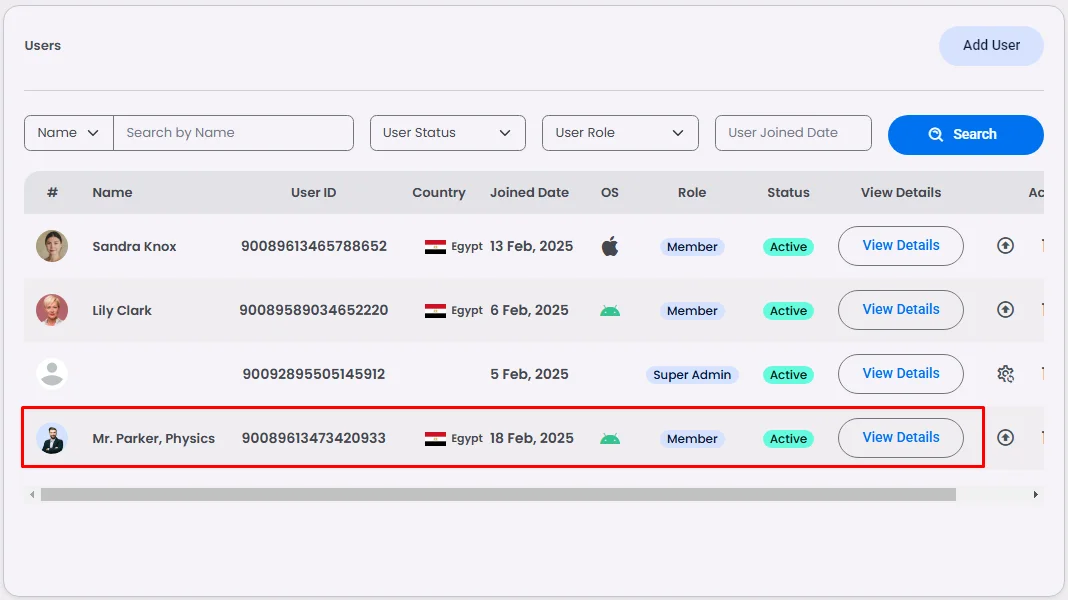Click the Member badge in Mr. Parker's row

(692, 439)
